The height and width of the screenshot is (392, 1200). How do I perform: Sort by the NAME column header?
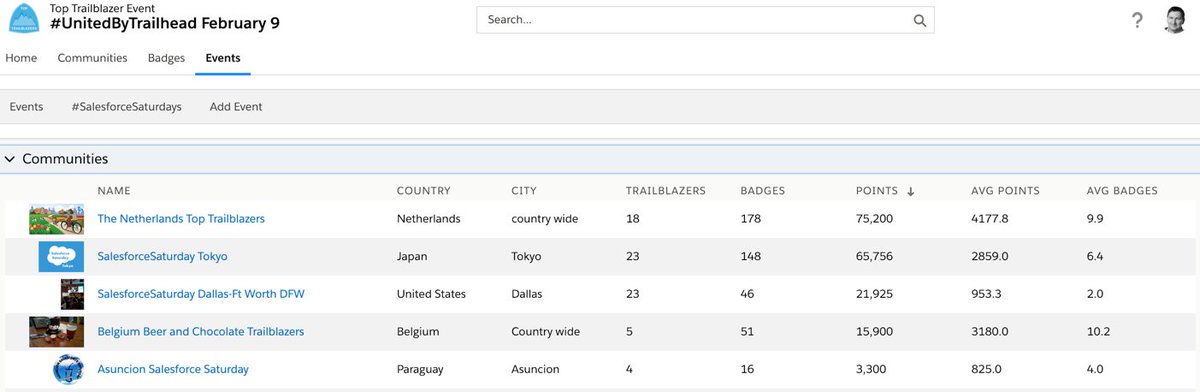[x=114, y=191]
